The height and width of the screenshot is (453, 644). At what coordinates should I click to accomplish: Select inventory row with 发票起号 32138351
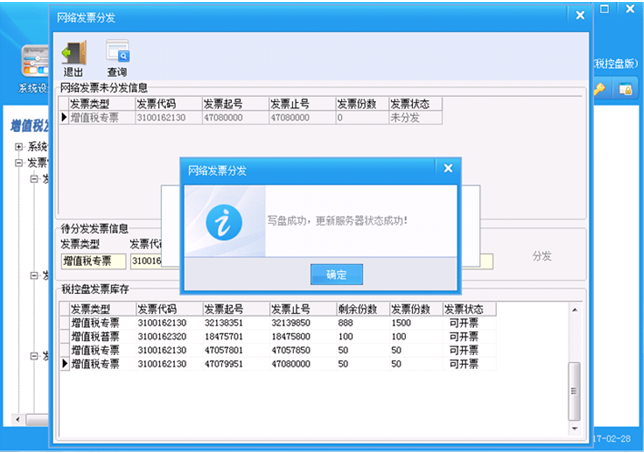coord(235,323)
